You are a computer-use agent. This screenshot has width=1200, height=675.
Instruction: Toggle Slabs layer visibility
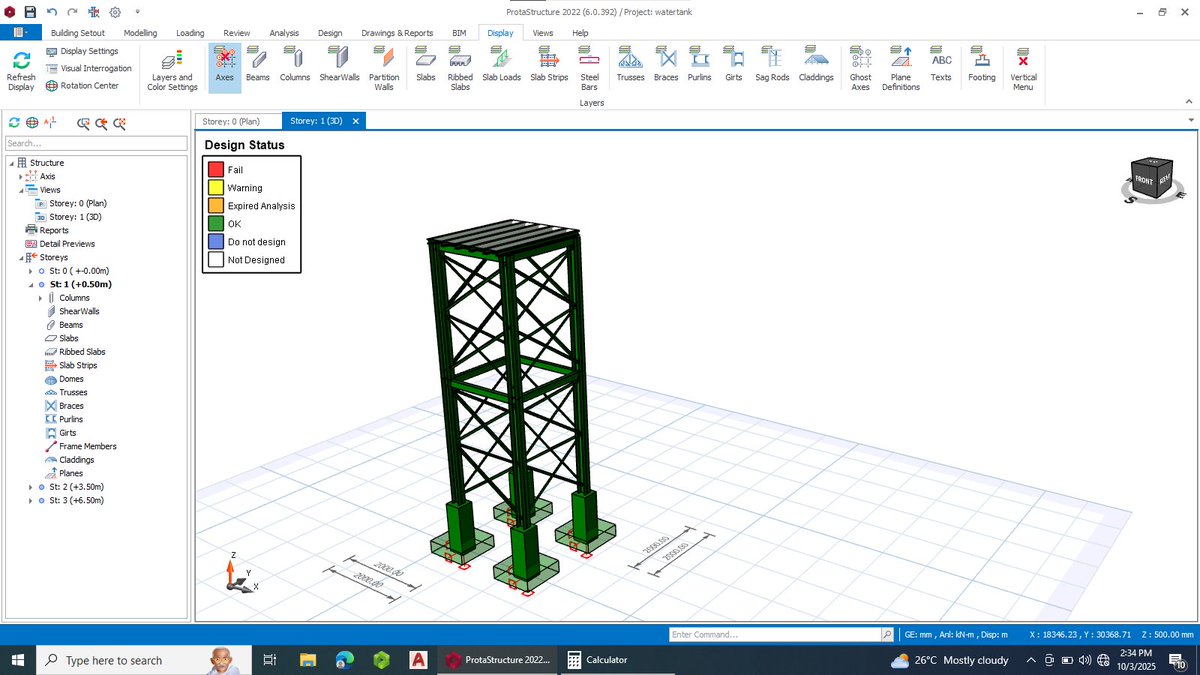[426, 68]
